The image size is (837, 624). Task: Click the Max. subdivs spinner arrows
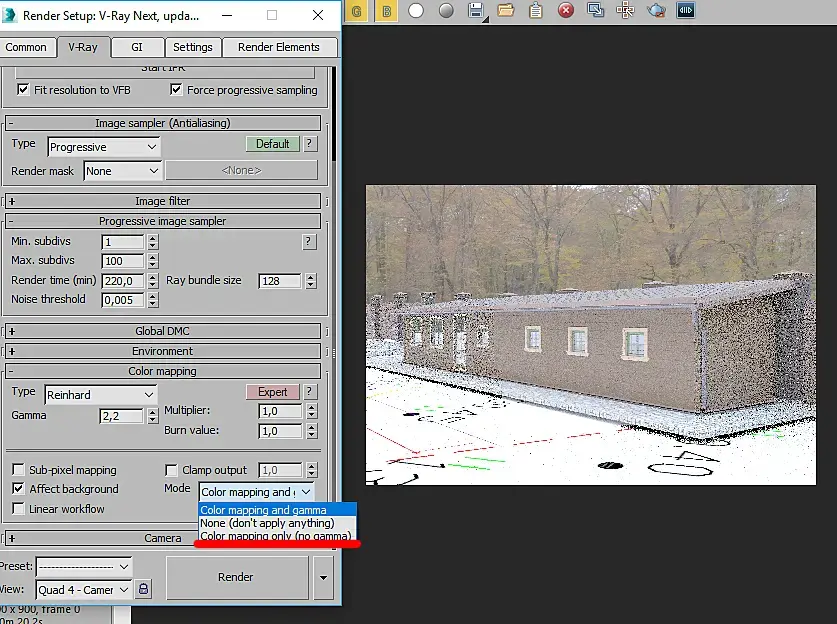coord(153,261)
